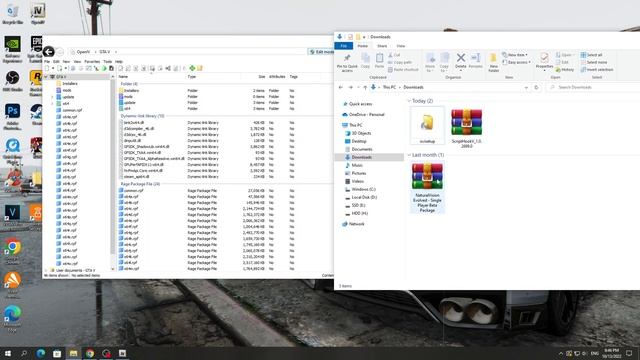The image size is (640, 360).
Task: Select Desktop in Explorer navigation pane
Action: pyautogui.click(x=356, y=141)
